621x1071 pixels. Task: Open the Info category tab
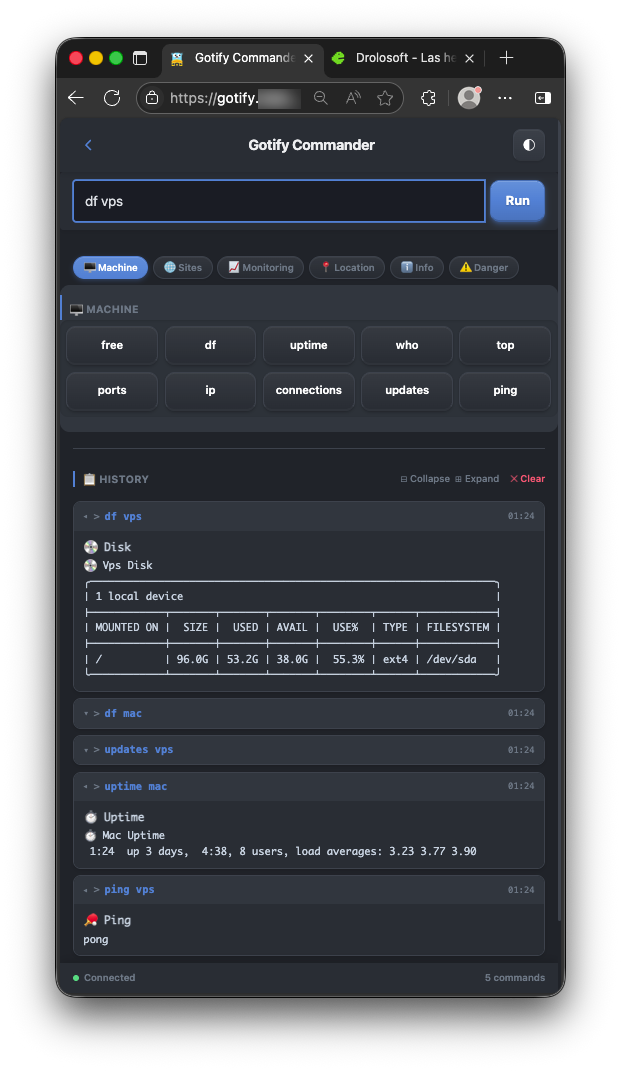point(417,267)
